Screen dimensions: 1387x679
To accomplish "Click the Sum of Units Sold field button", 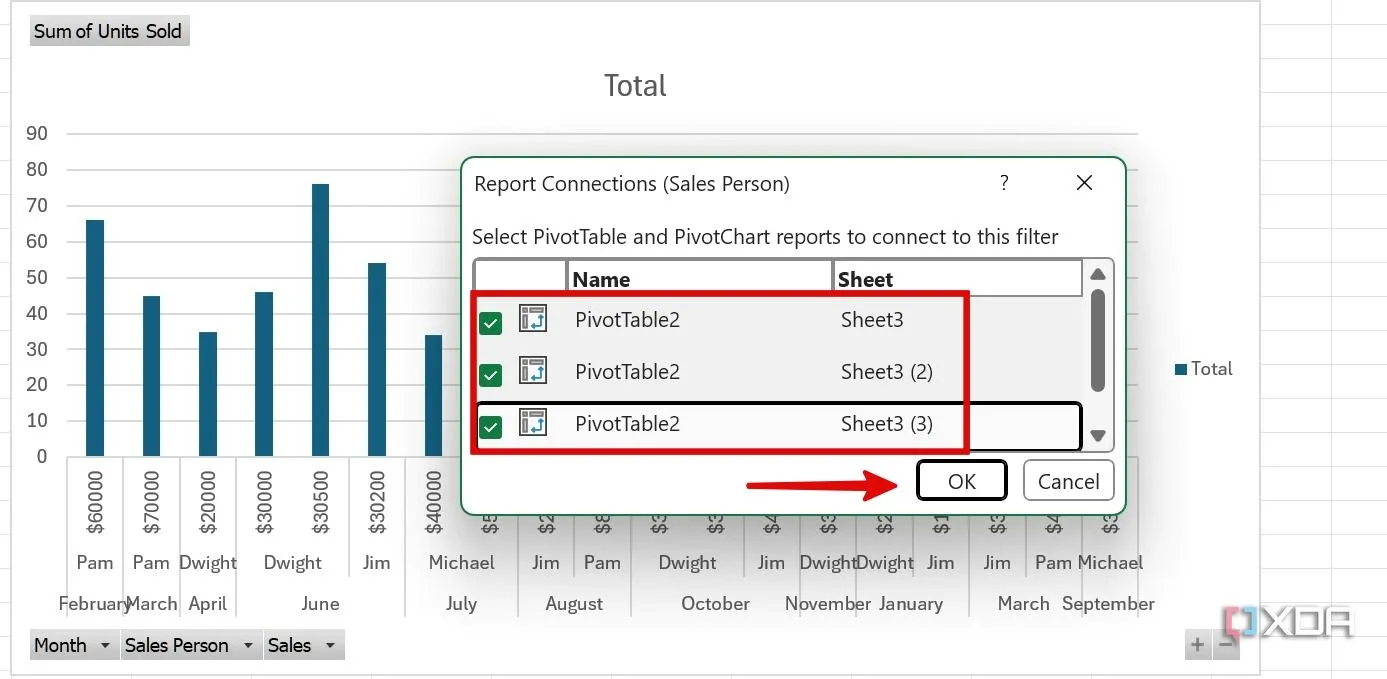I will pos(108,31).
